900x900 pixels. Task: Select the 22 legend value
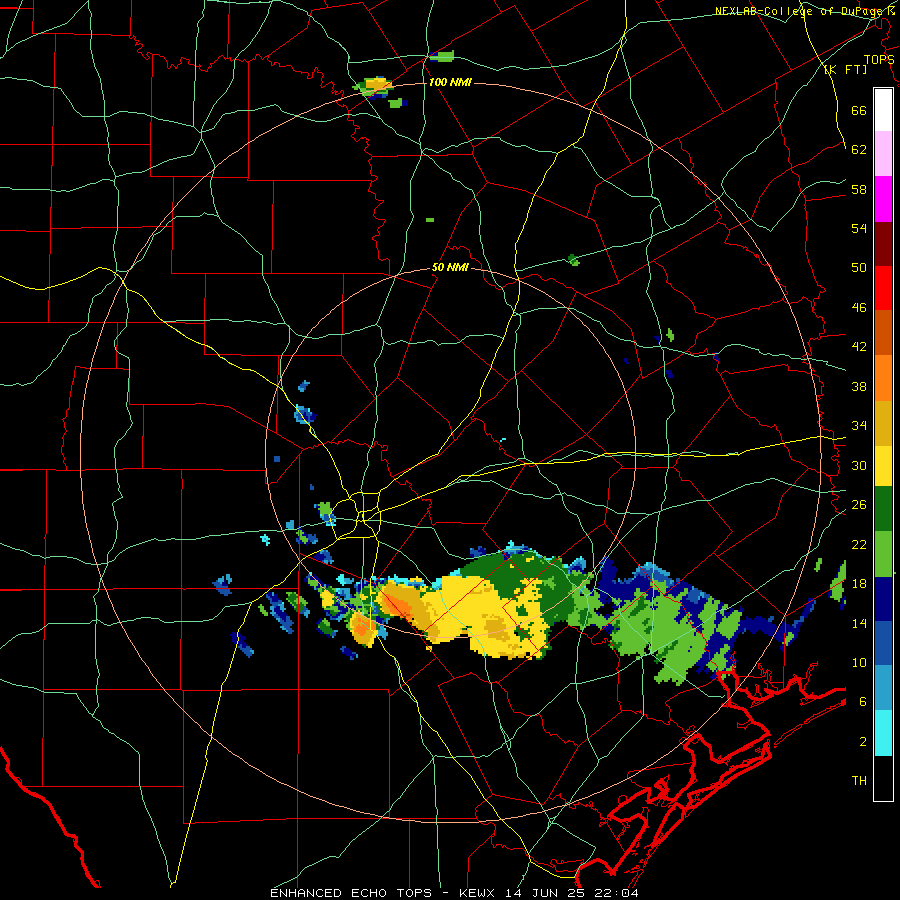859,544
